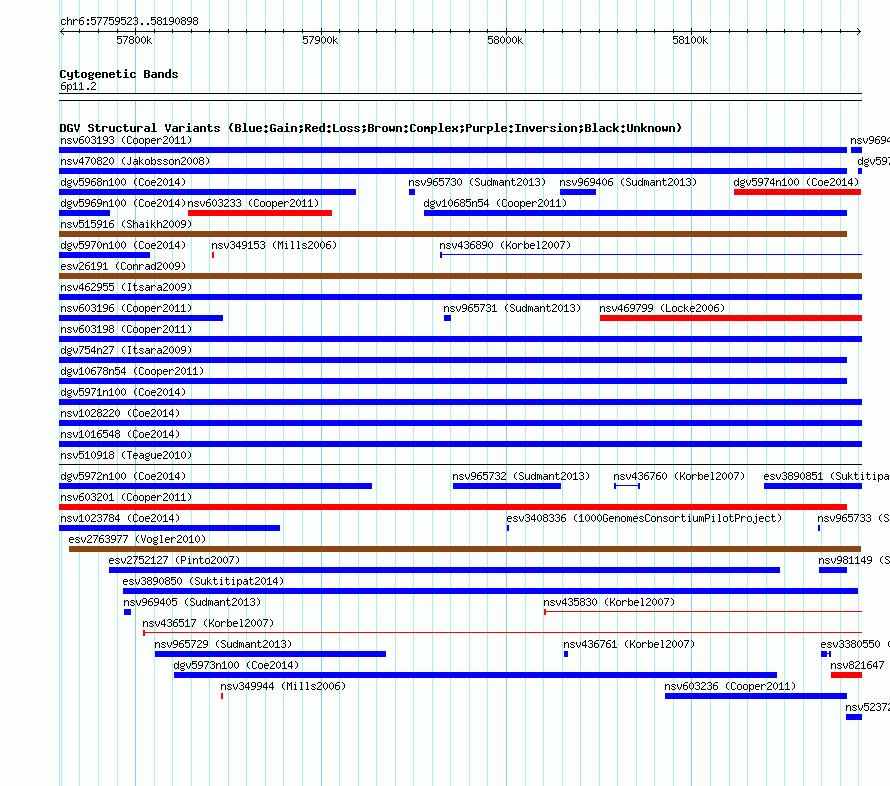
Task: Click the nsv1023784 (Coe2014) label
Action: click(x=120, y=518)
